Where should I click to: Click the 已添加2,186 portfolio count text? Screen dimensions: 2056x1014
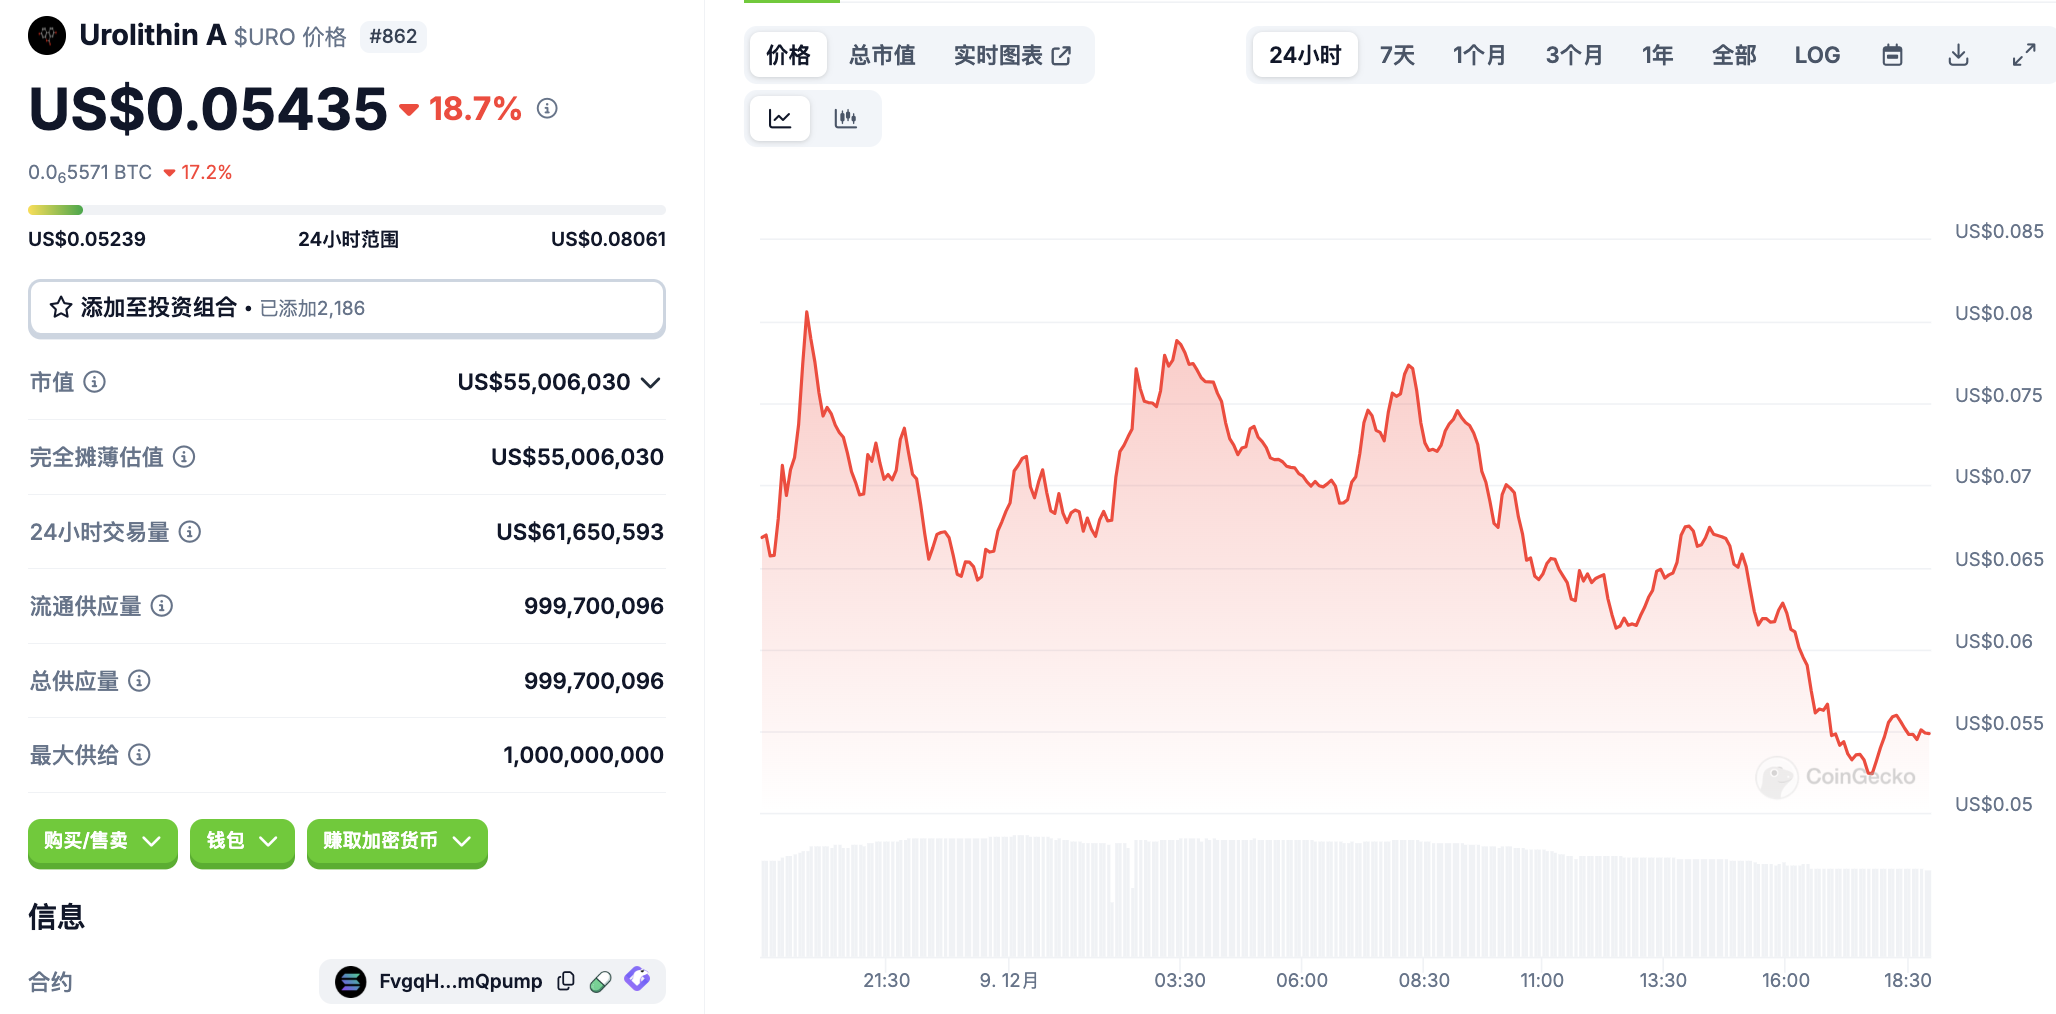click(312, 308)
